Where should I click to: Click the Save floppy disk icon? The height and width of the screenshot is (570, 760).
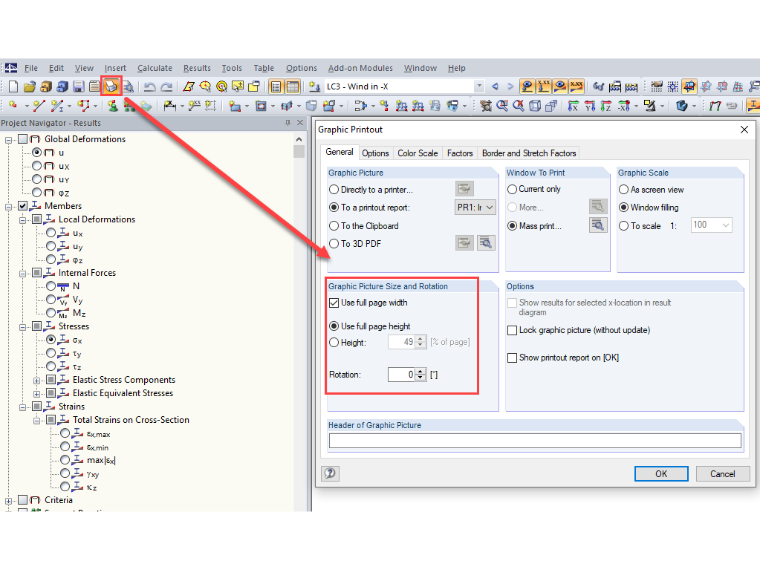tap(79, 87)
